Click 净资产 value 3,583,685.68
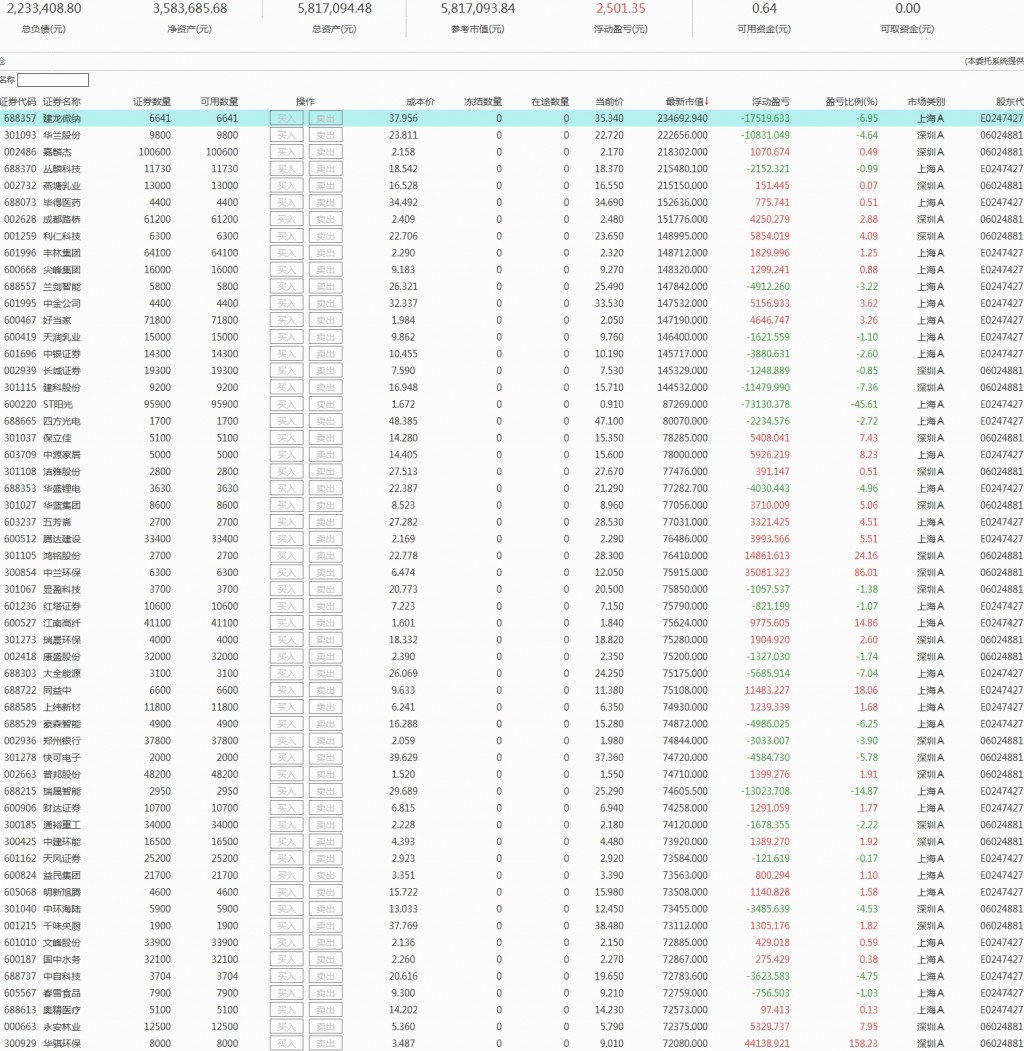Screen dimensions: 1024x1051 pyautogui.click(x=190, y=9)
